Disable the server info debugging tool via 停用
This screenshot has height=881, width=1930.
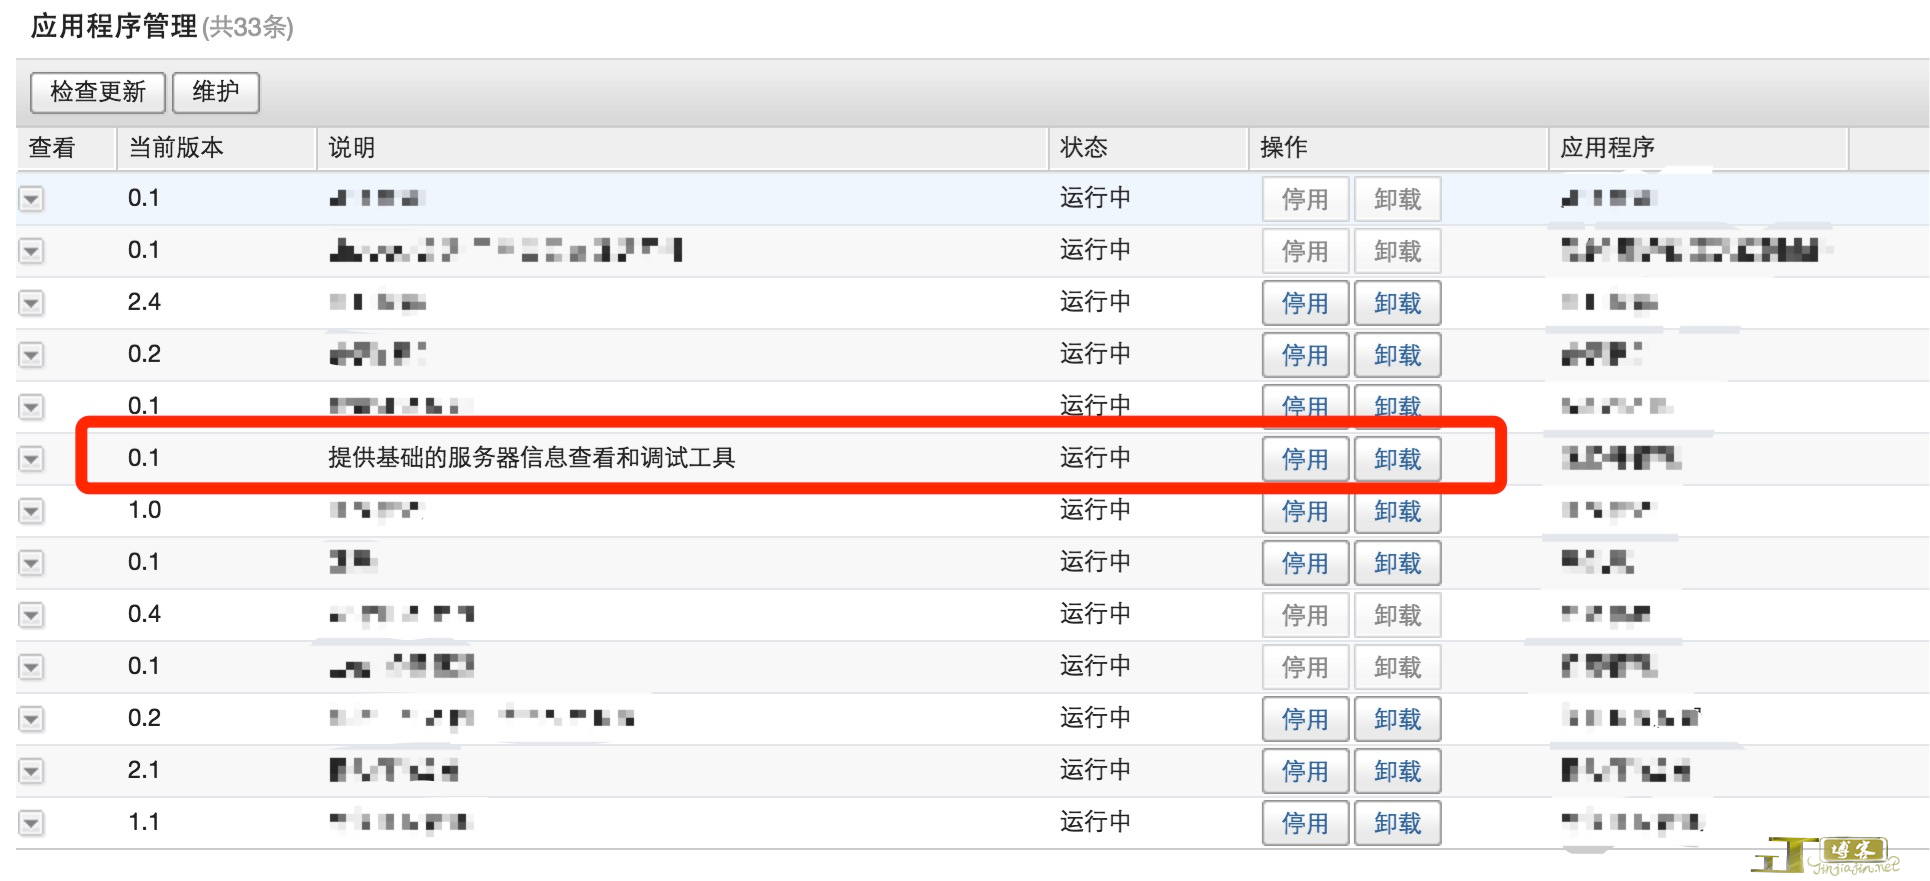tap(1305, 459)
